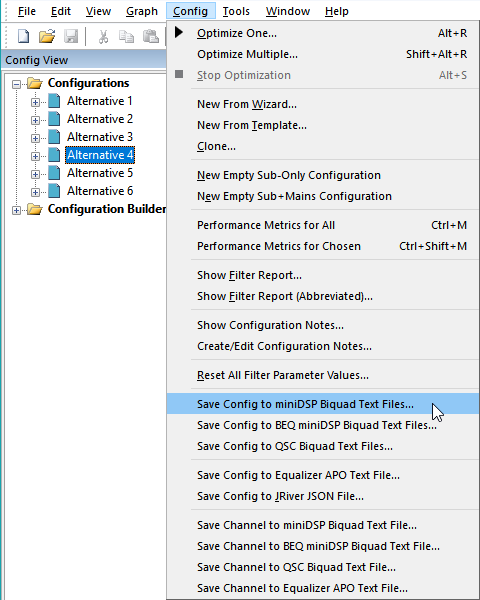Open Show Filter Report entry
The height and width of the screenshot is (600, 480).
click(x=323, y=276)
